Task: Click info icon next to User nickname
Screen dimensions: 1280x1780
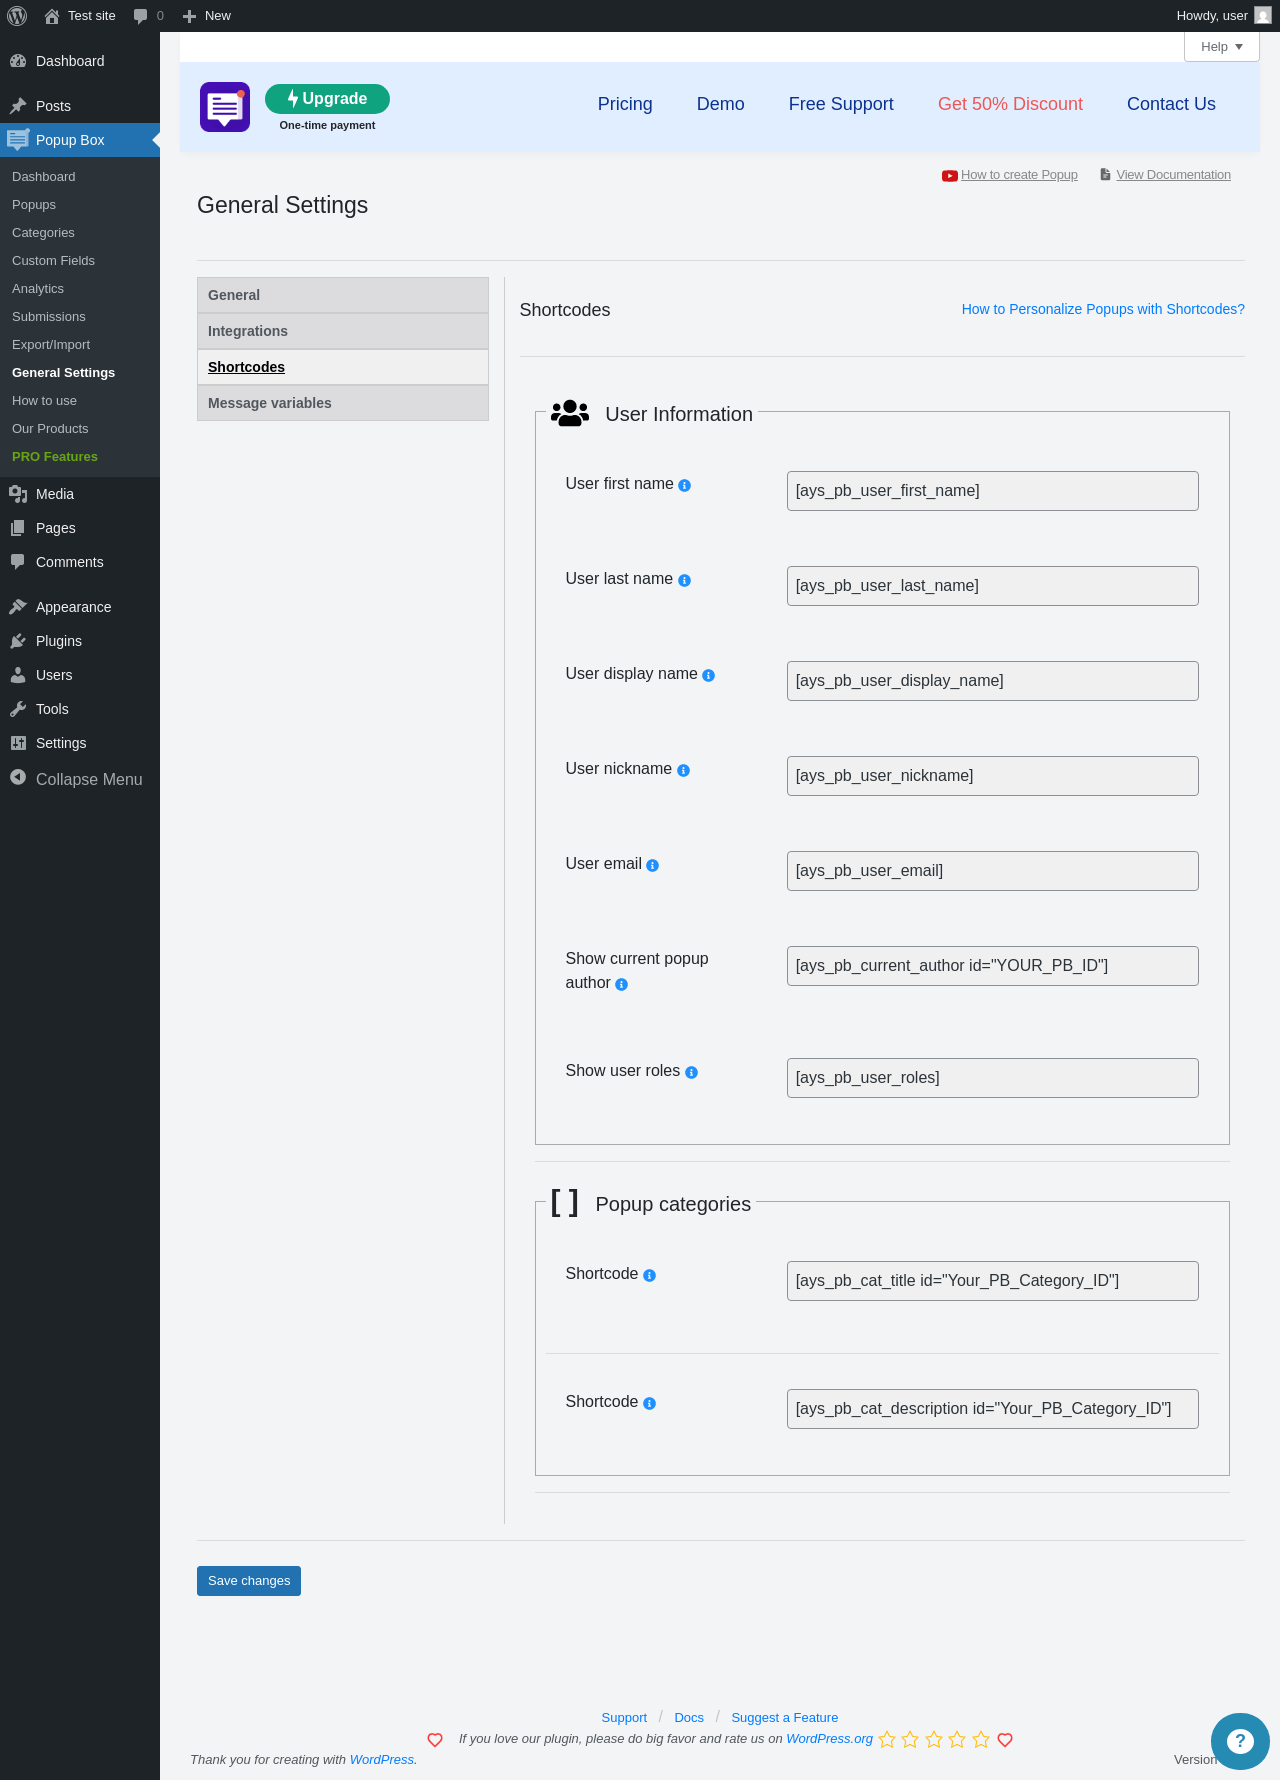Action: 684,771
